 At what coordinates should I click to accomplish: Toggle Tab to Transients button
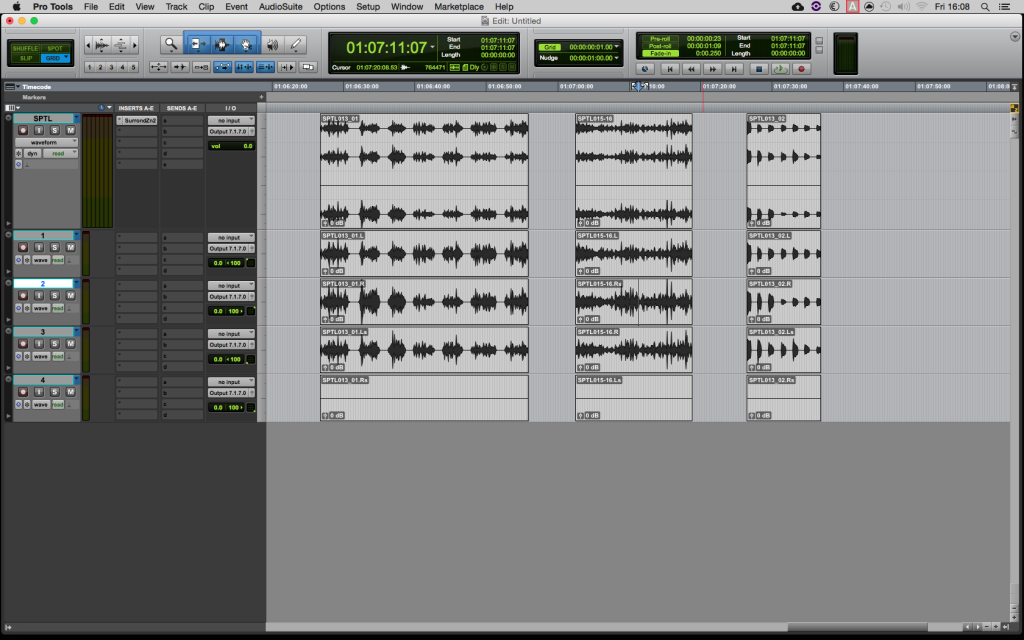180,67
